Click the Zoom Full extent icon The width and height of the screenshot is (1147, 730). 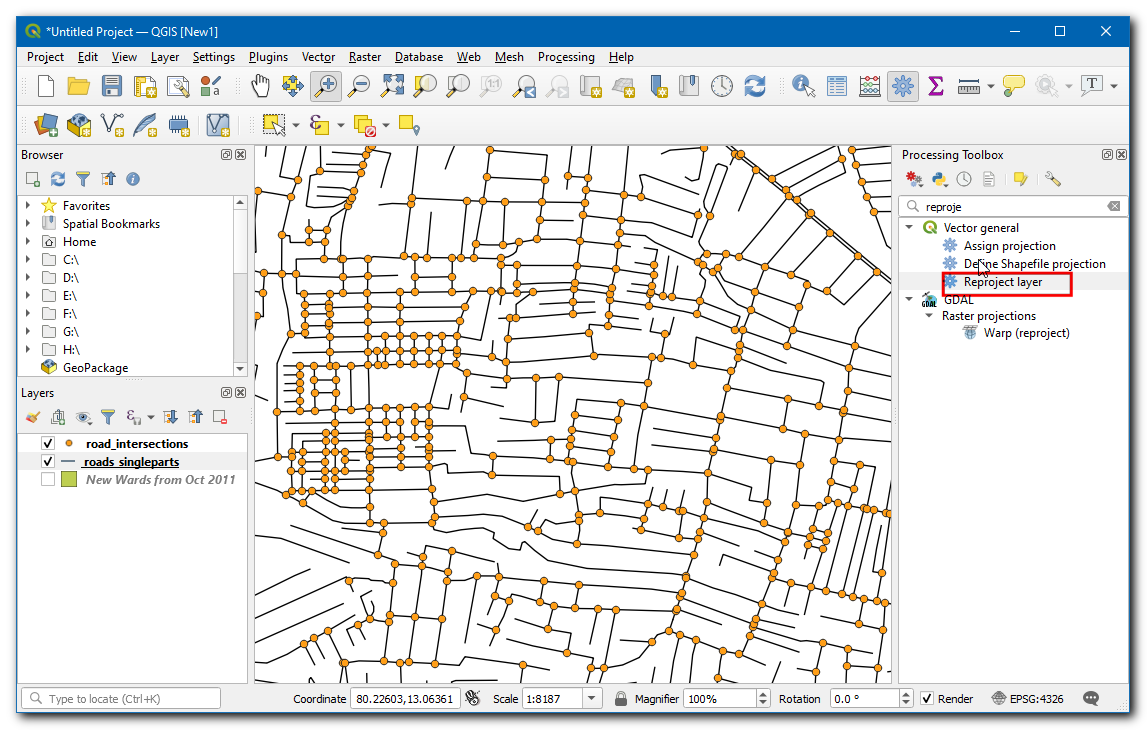(x=392, y=87)
